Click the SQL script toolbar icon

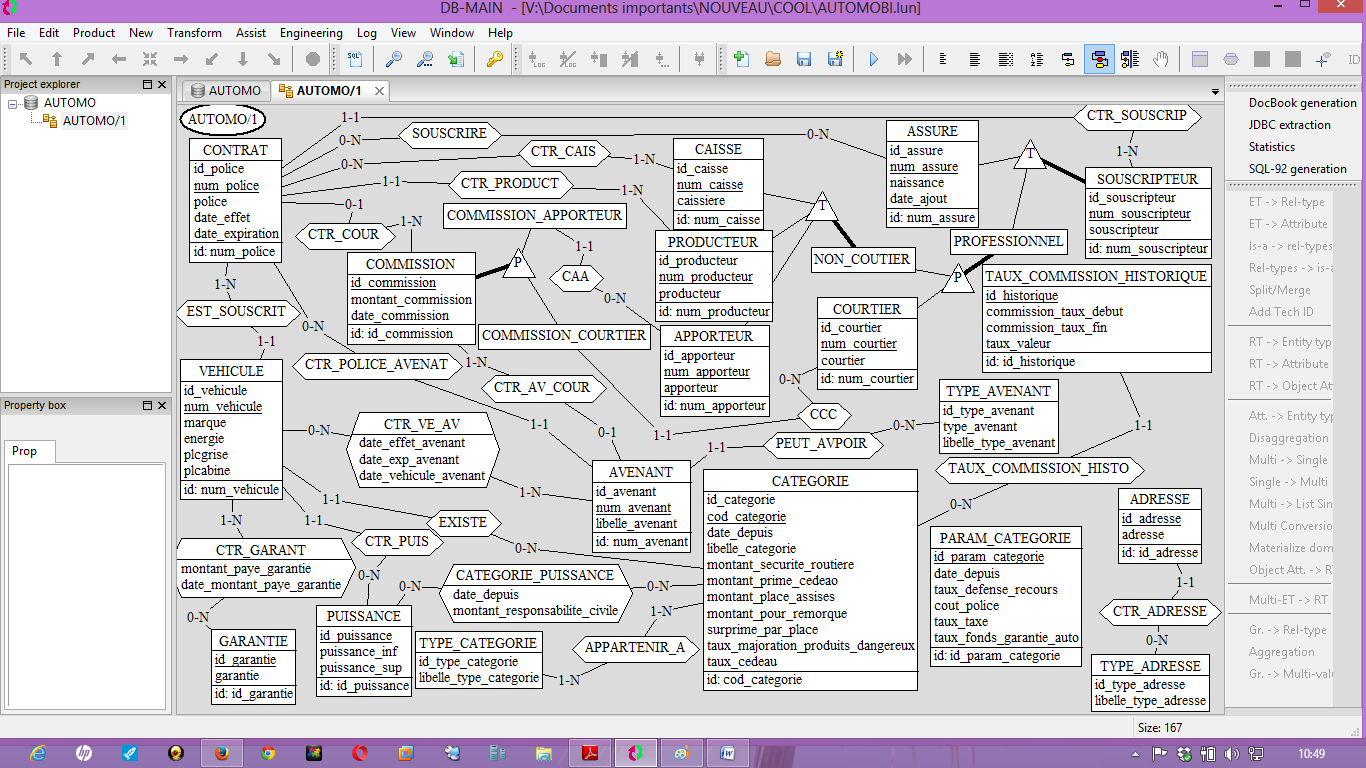pyautogui.click(x=355, y=59)
